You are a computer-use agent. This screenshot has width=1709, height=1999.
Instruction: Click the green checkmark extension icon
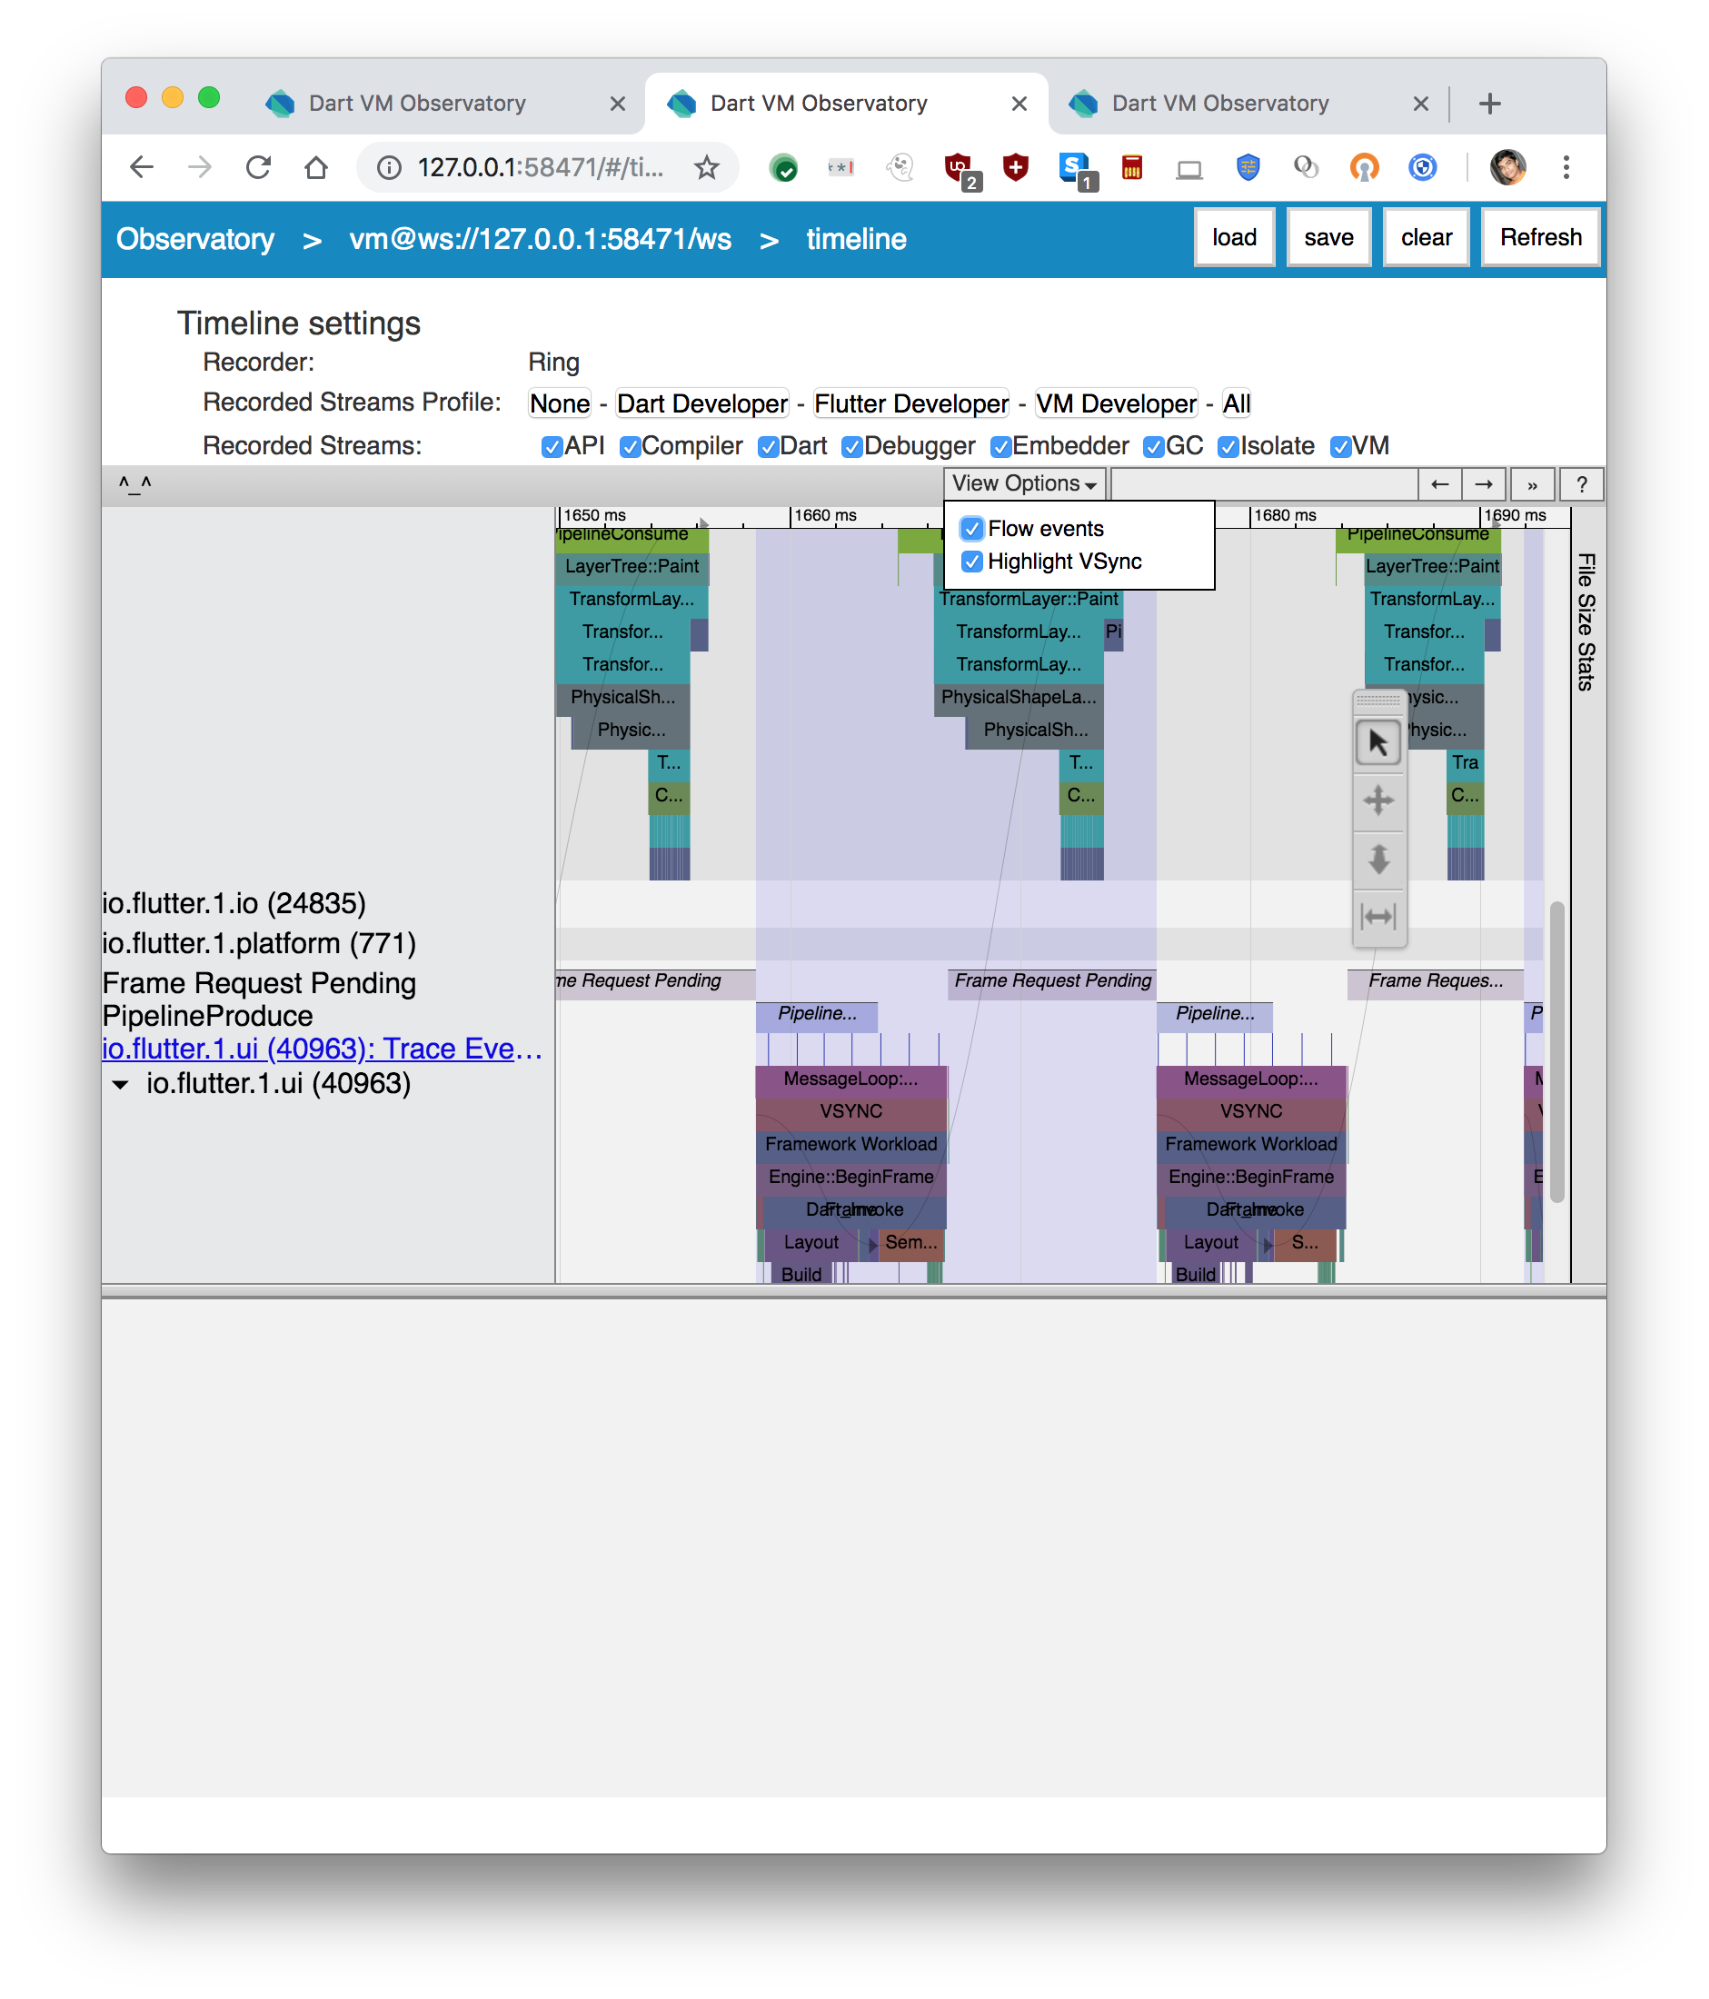(784, 168)
